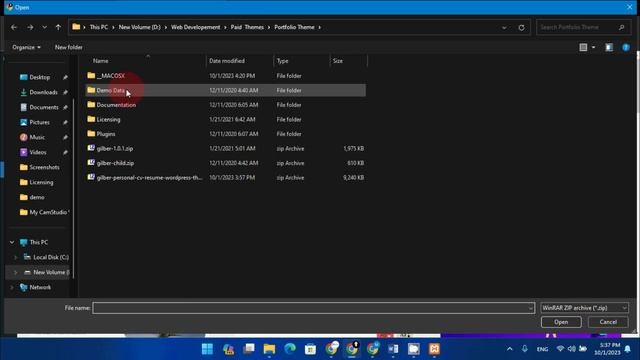This screenshot has width=640, height=360.
Task: Open the view options dropdown arrow
Action: (x=593, y=47)
